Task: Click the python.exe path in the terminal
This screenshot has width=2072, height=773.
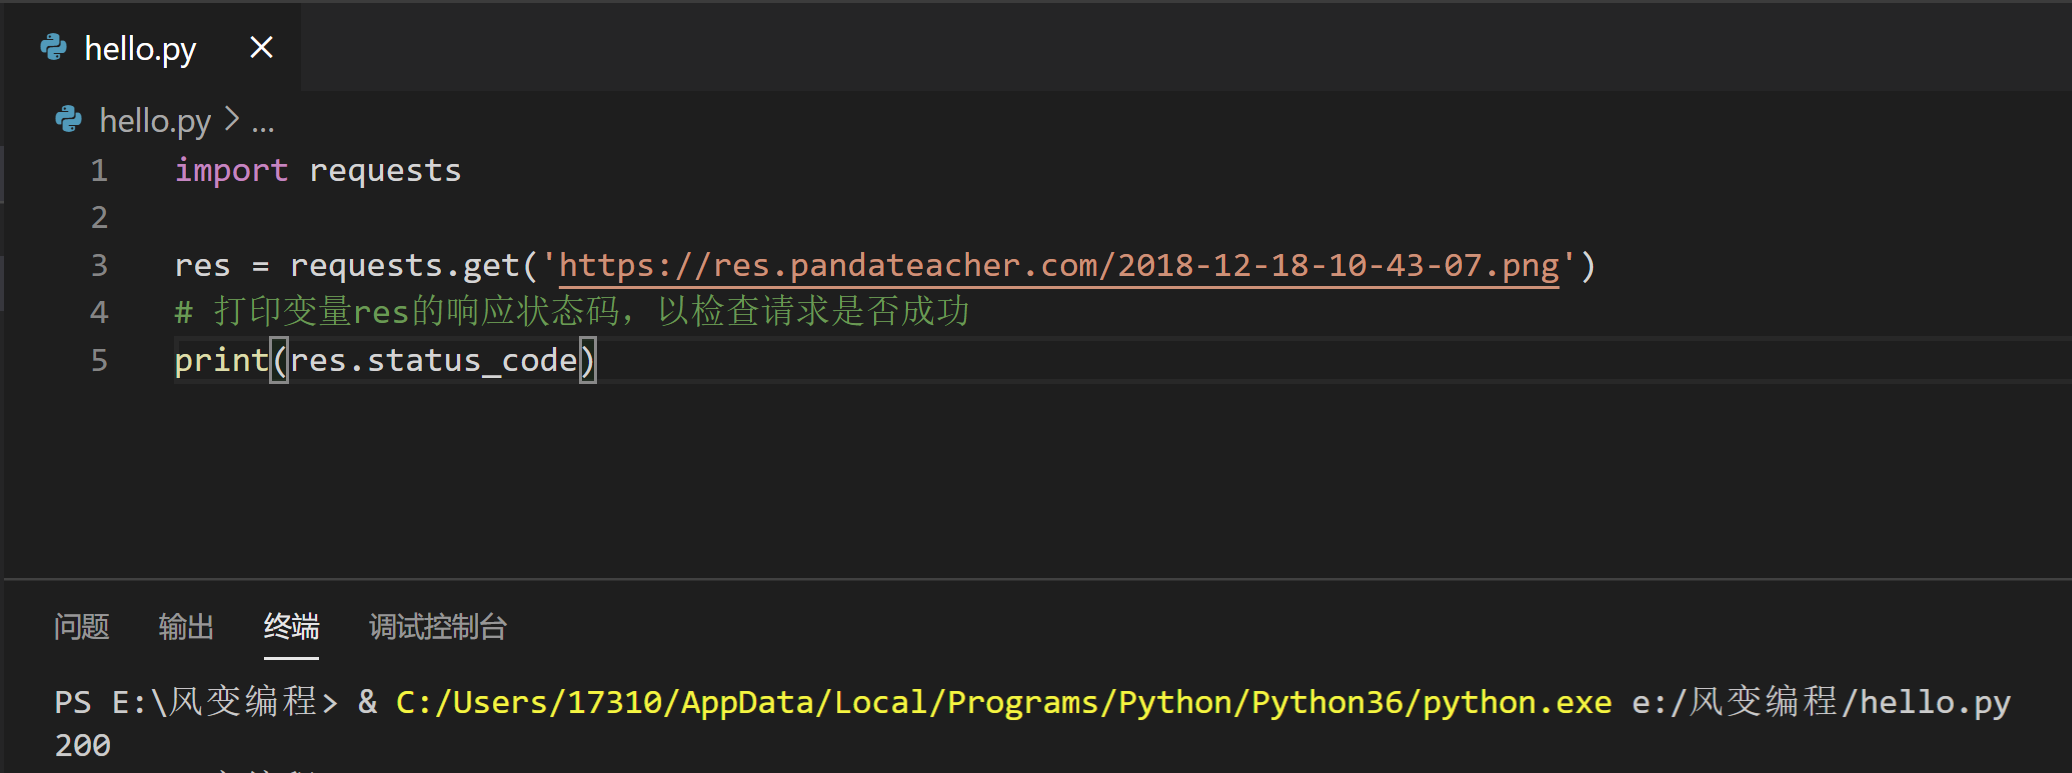Action: pos(1004,702)
